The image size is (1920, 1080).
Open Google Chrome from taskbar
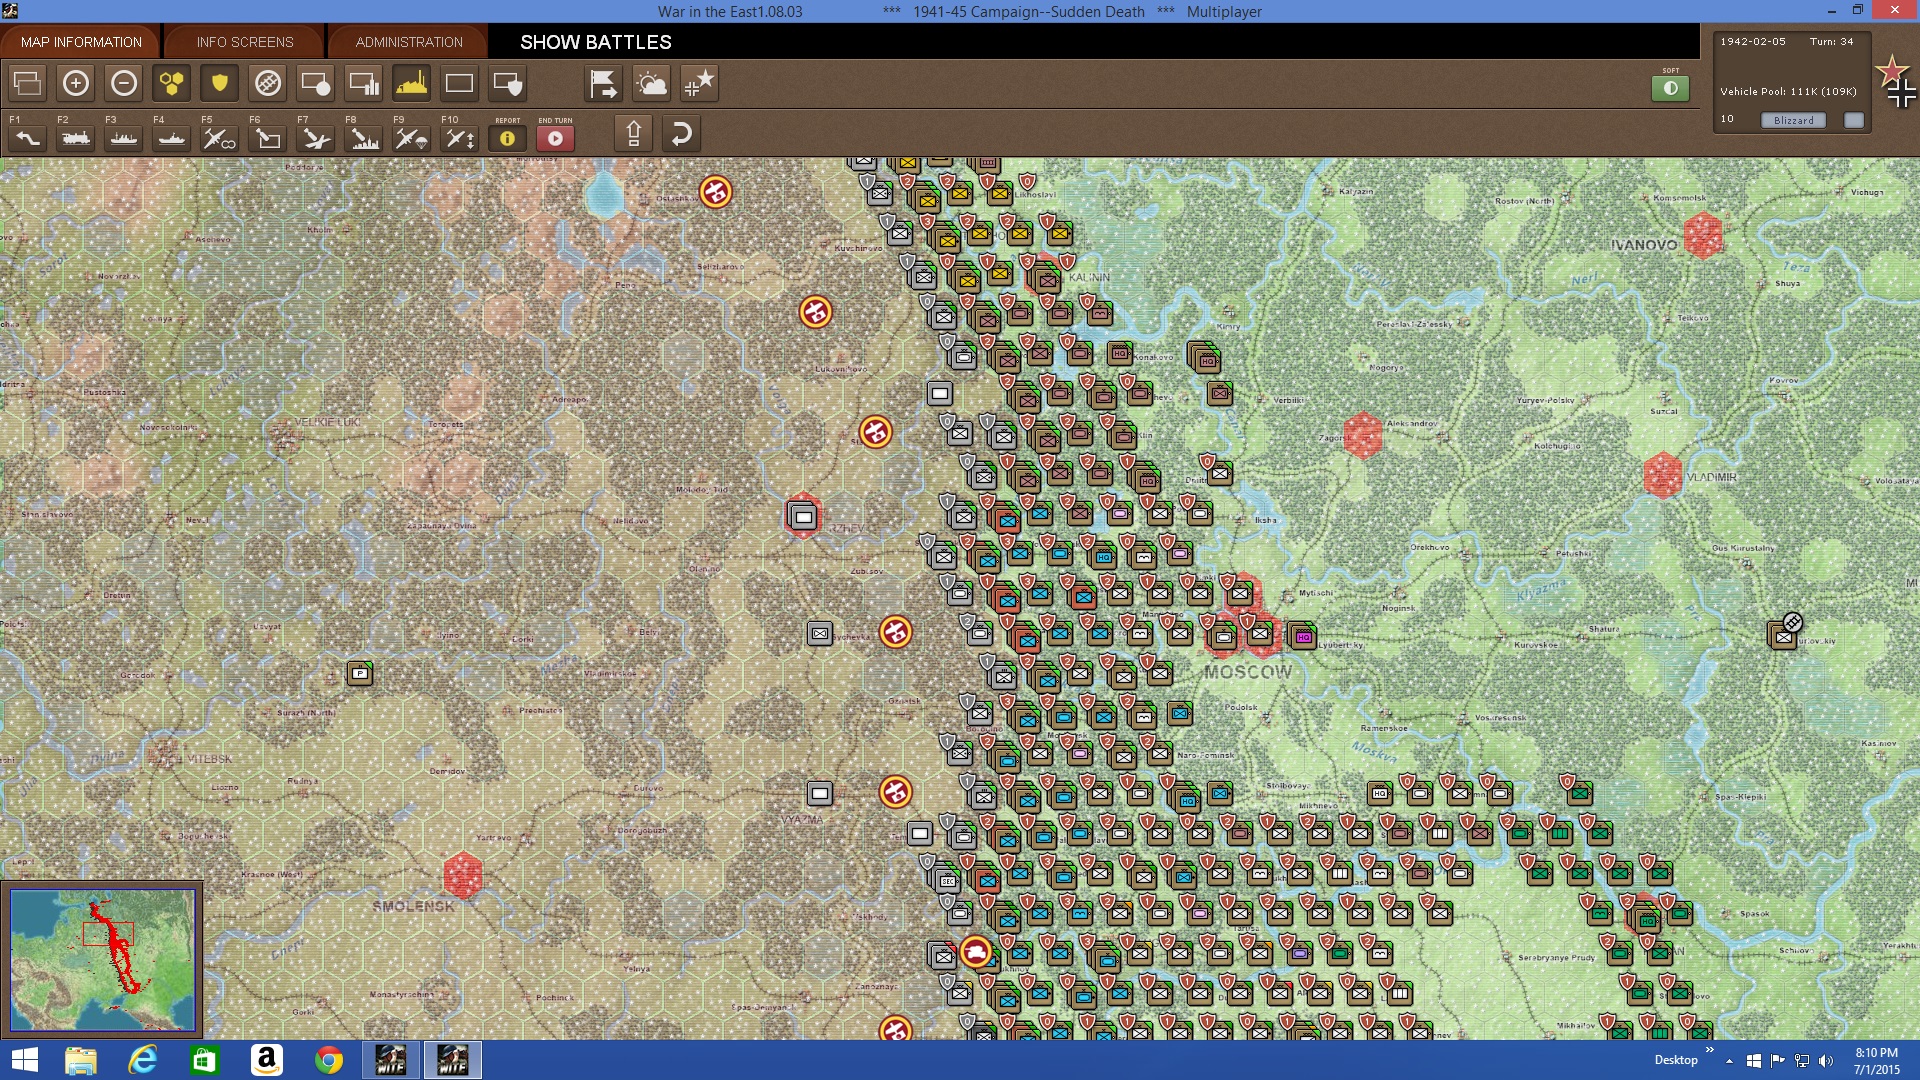click(329, 1060)
